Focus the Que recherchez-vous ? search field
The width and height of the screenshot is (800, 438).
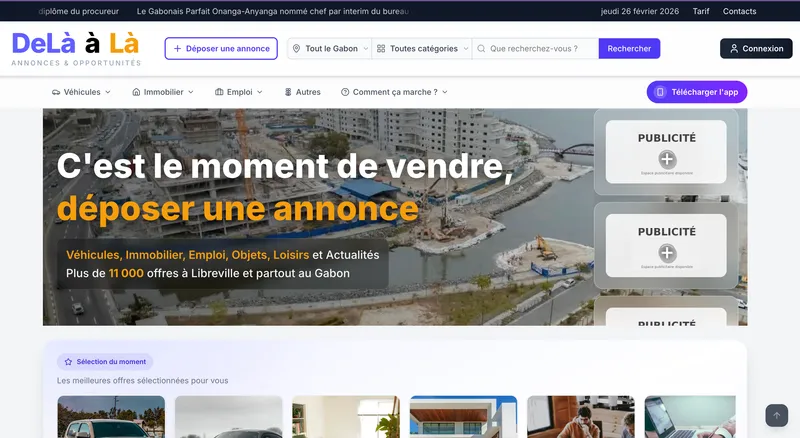click(536, 48)
